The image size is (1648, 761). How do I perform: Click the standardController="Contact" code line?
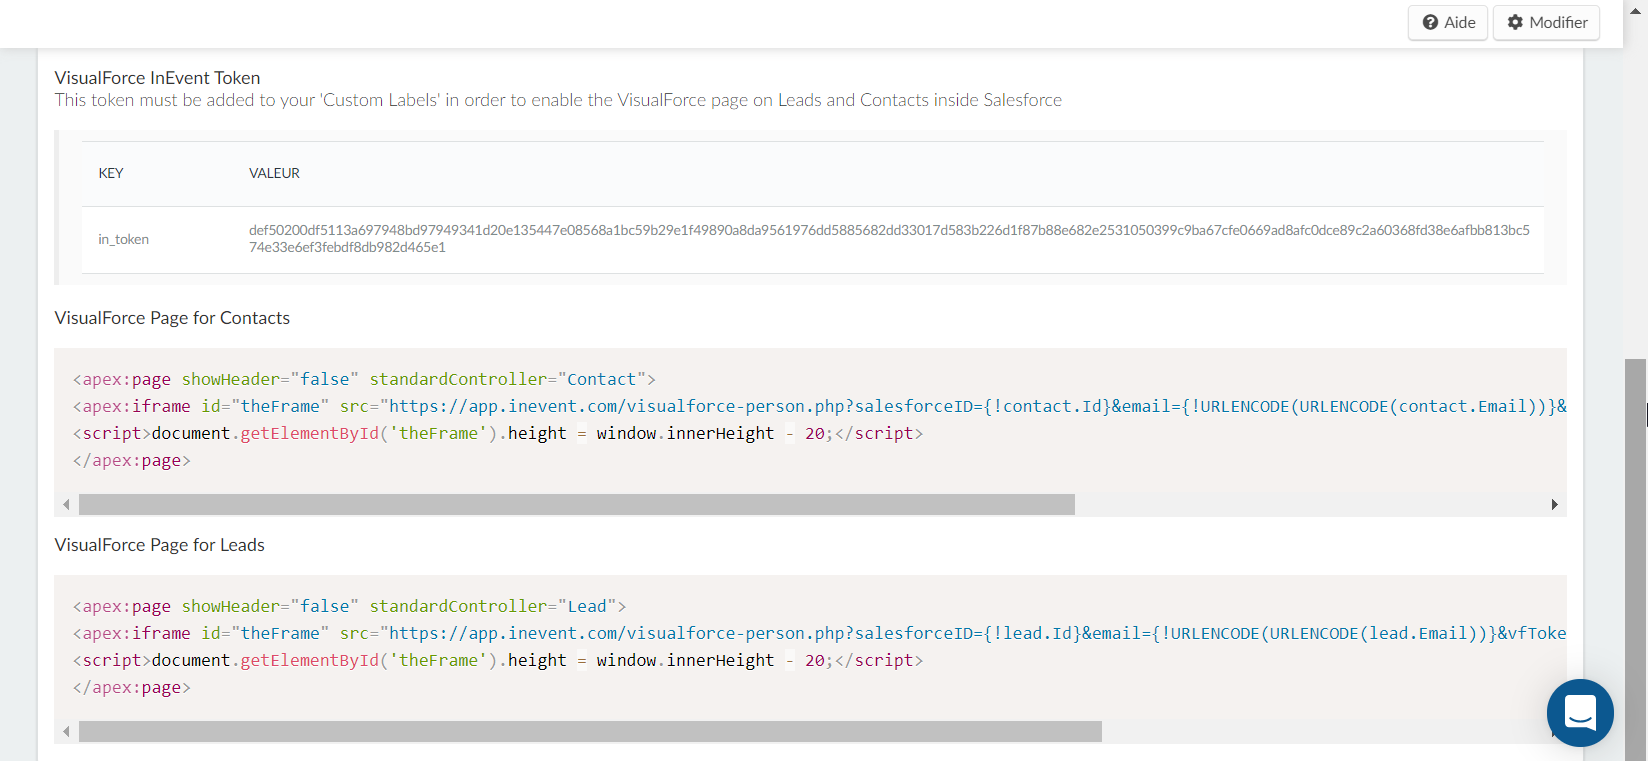364,379
